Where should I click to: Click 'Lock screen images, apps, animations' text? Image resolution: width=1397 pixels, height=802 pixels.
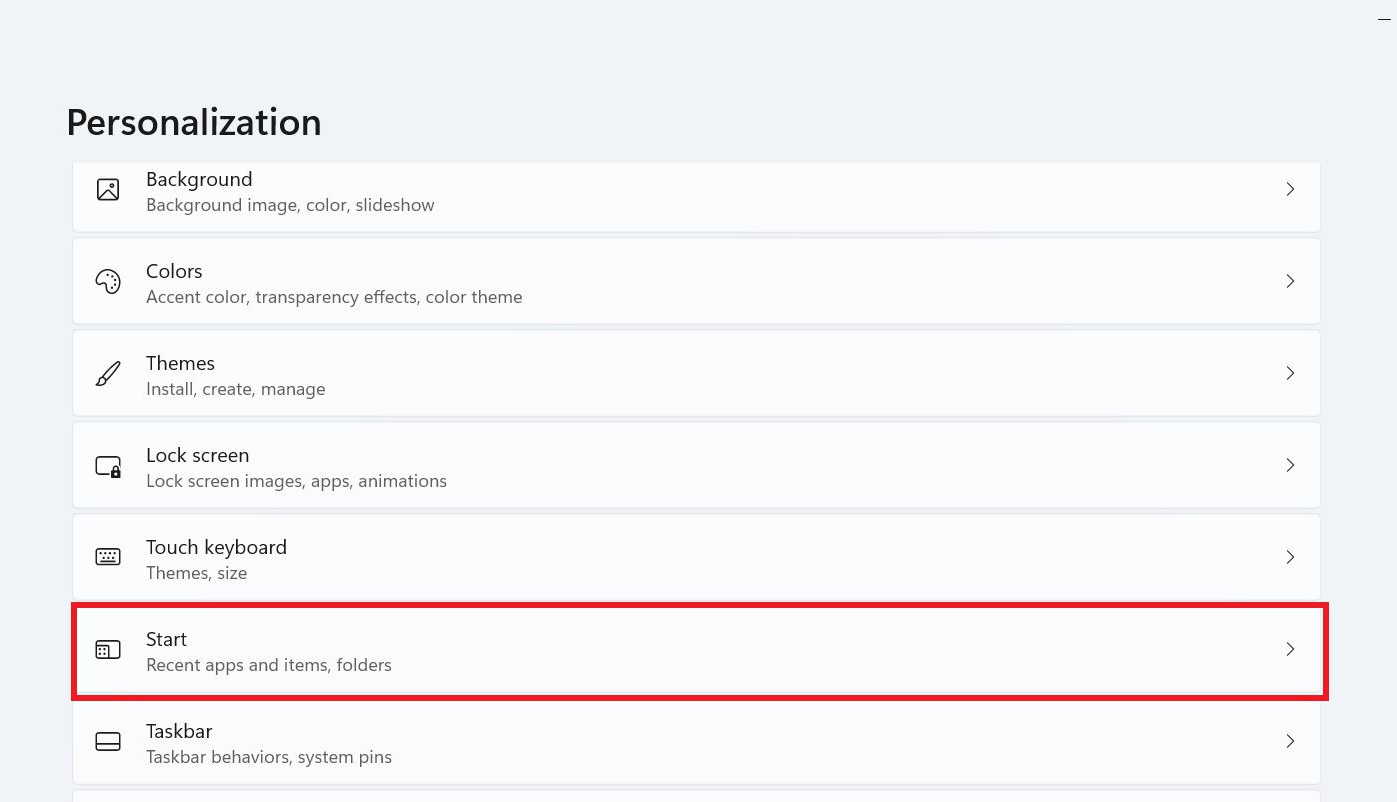pyautogui.click(x=296, y=481)
